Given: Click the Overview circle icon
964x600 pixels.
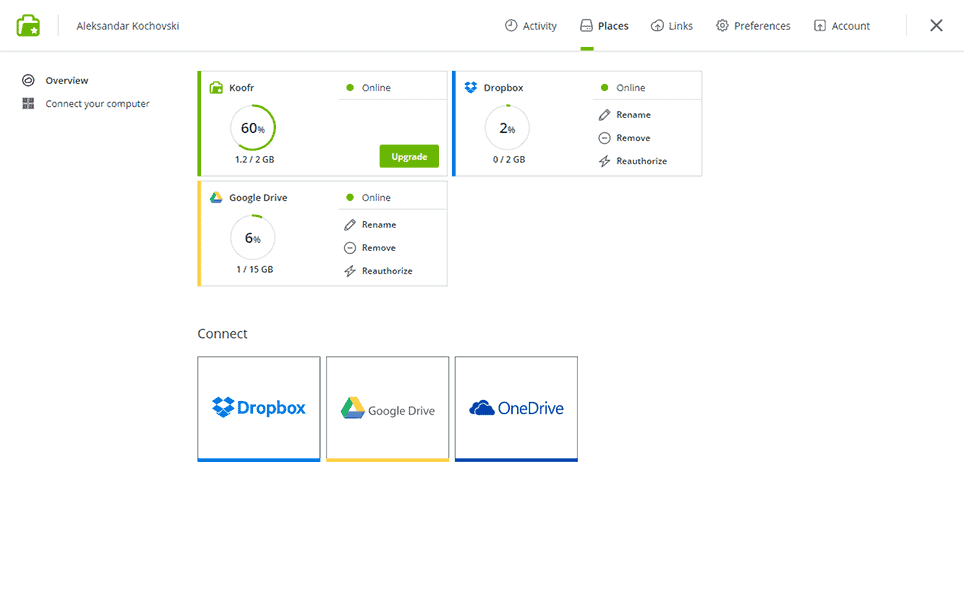Looking at the screenshot, I should click(28, 81).
